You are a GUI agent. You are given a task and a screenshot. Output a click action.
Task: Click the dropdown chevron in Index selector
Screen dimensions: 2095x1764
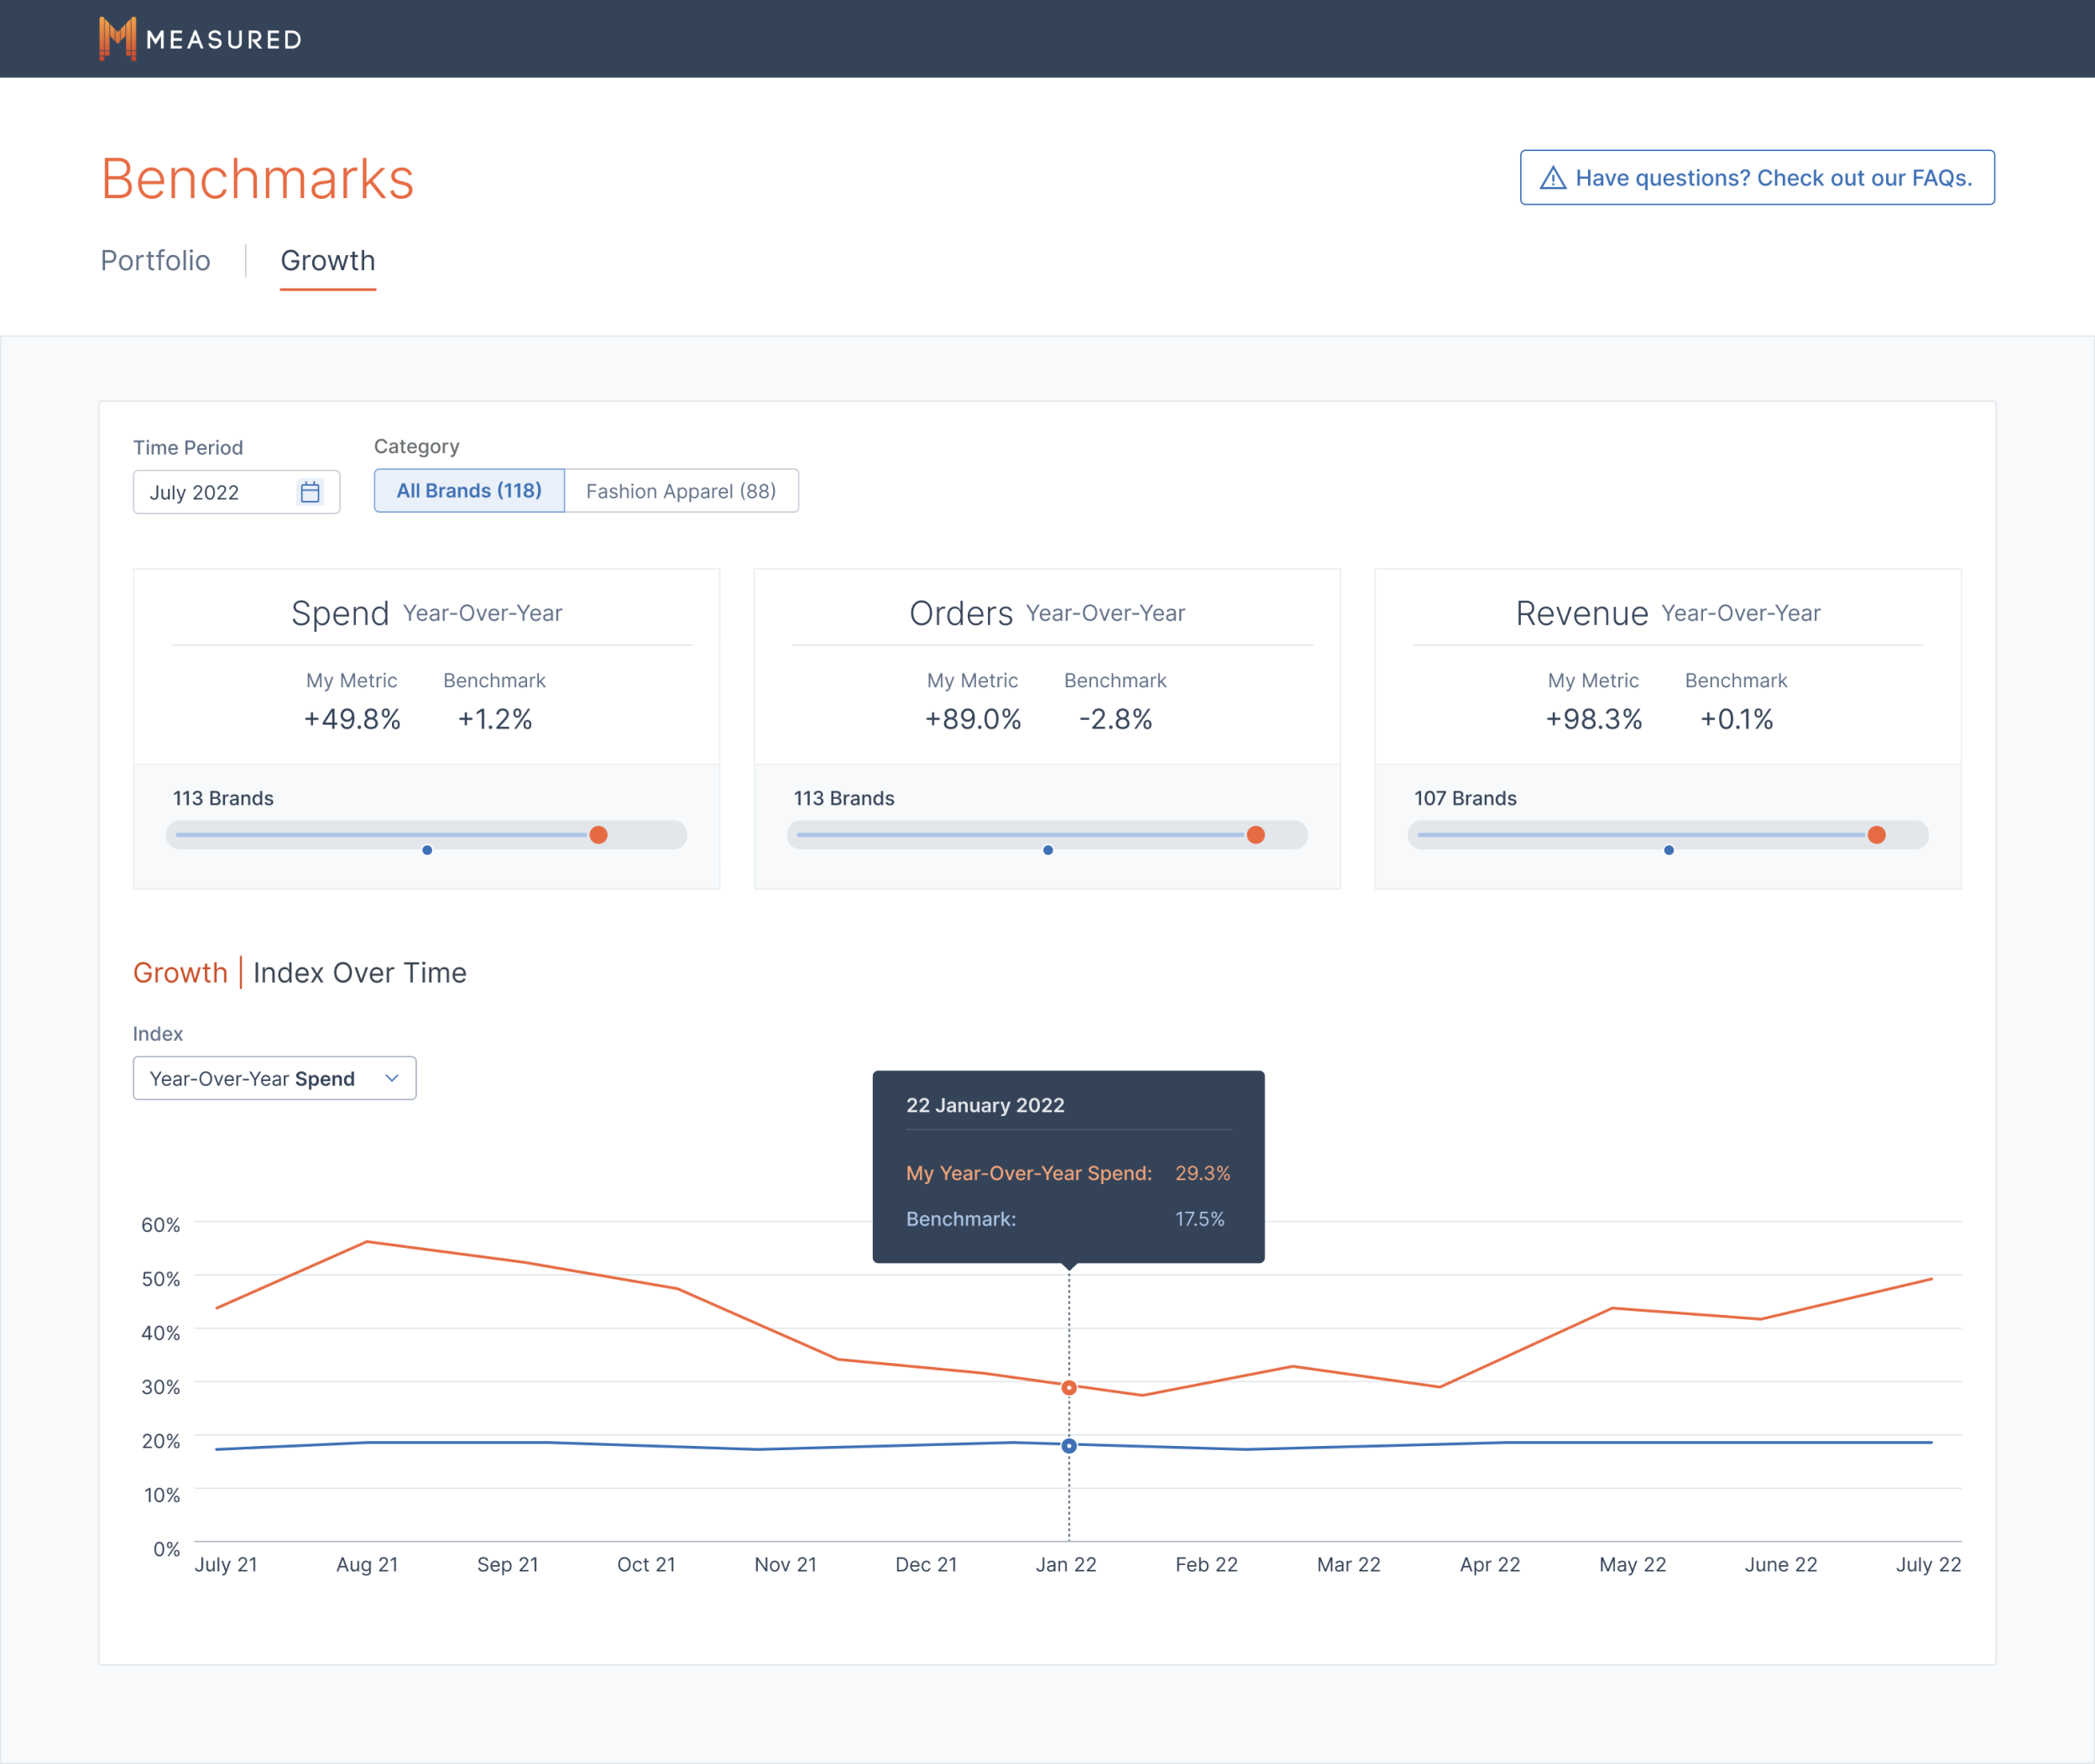click(392, 1078)
